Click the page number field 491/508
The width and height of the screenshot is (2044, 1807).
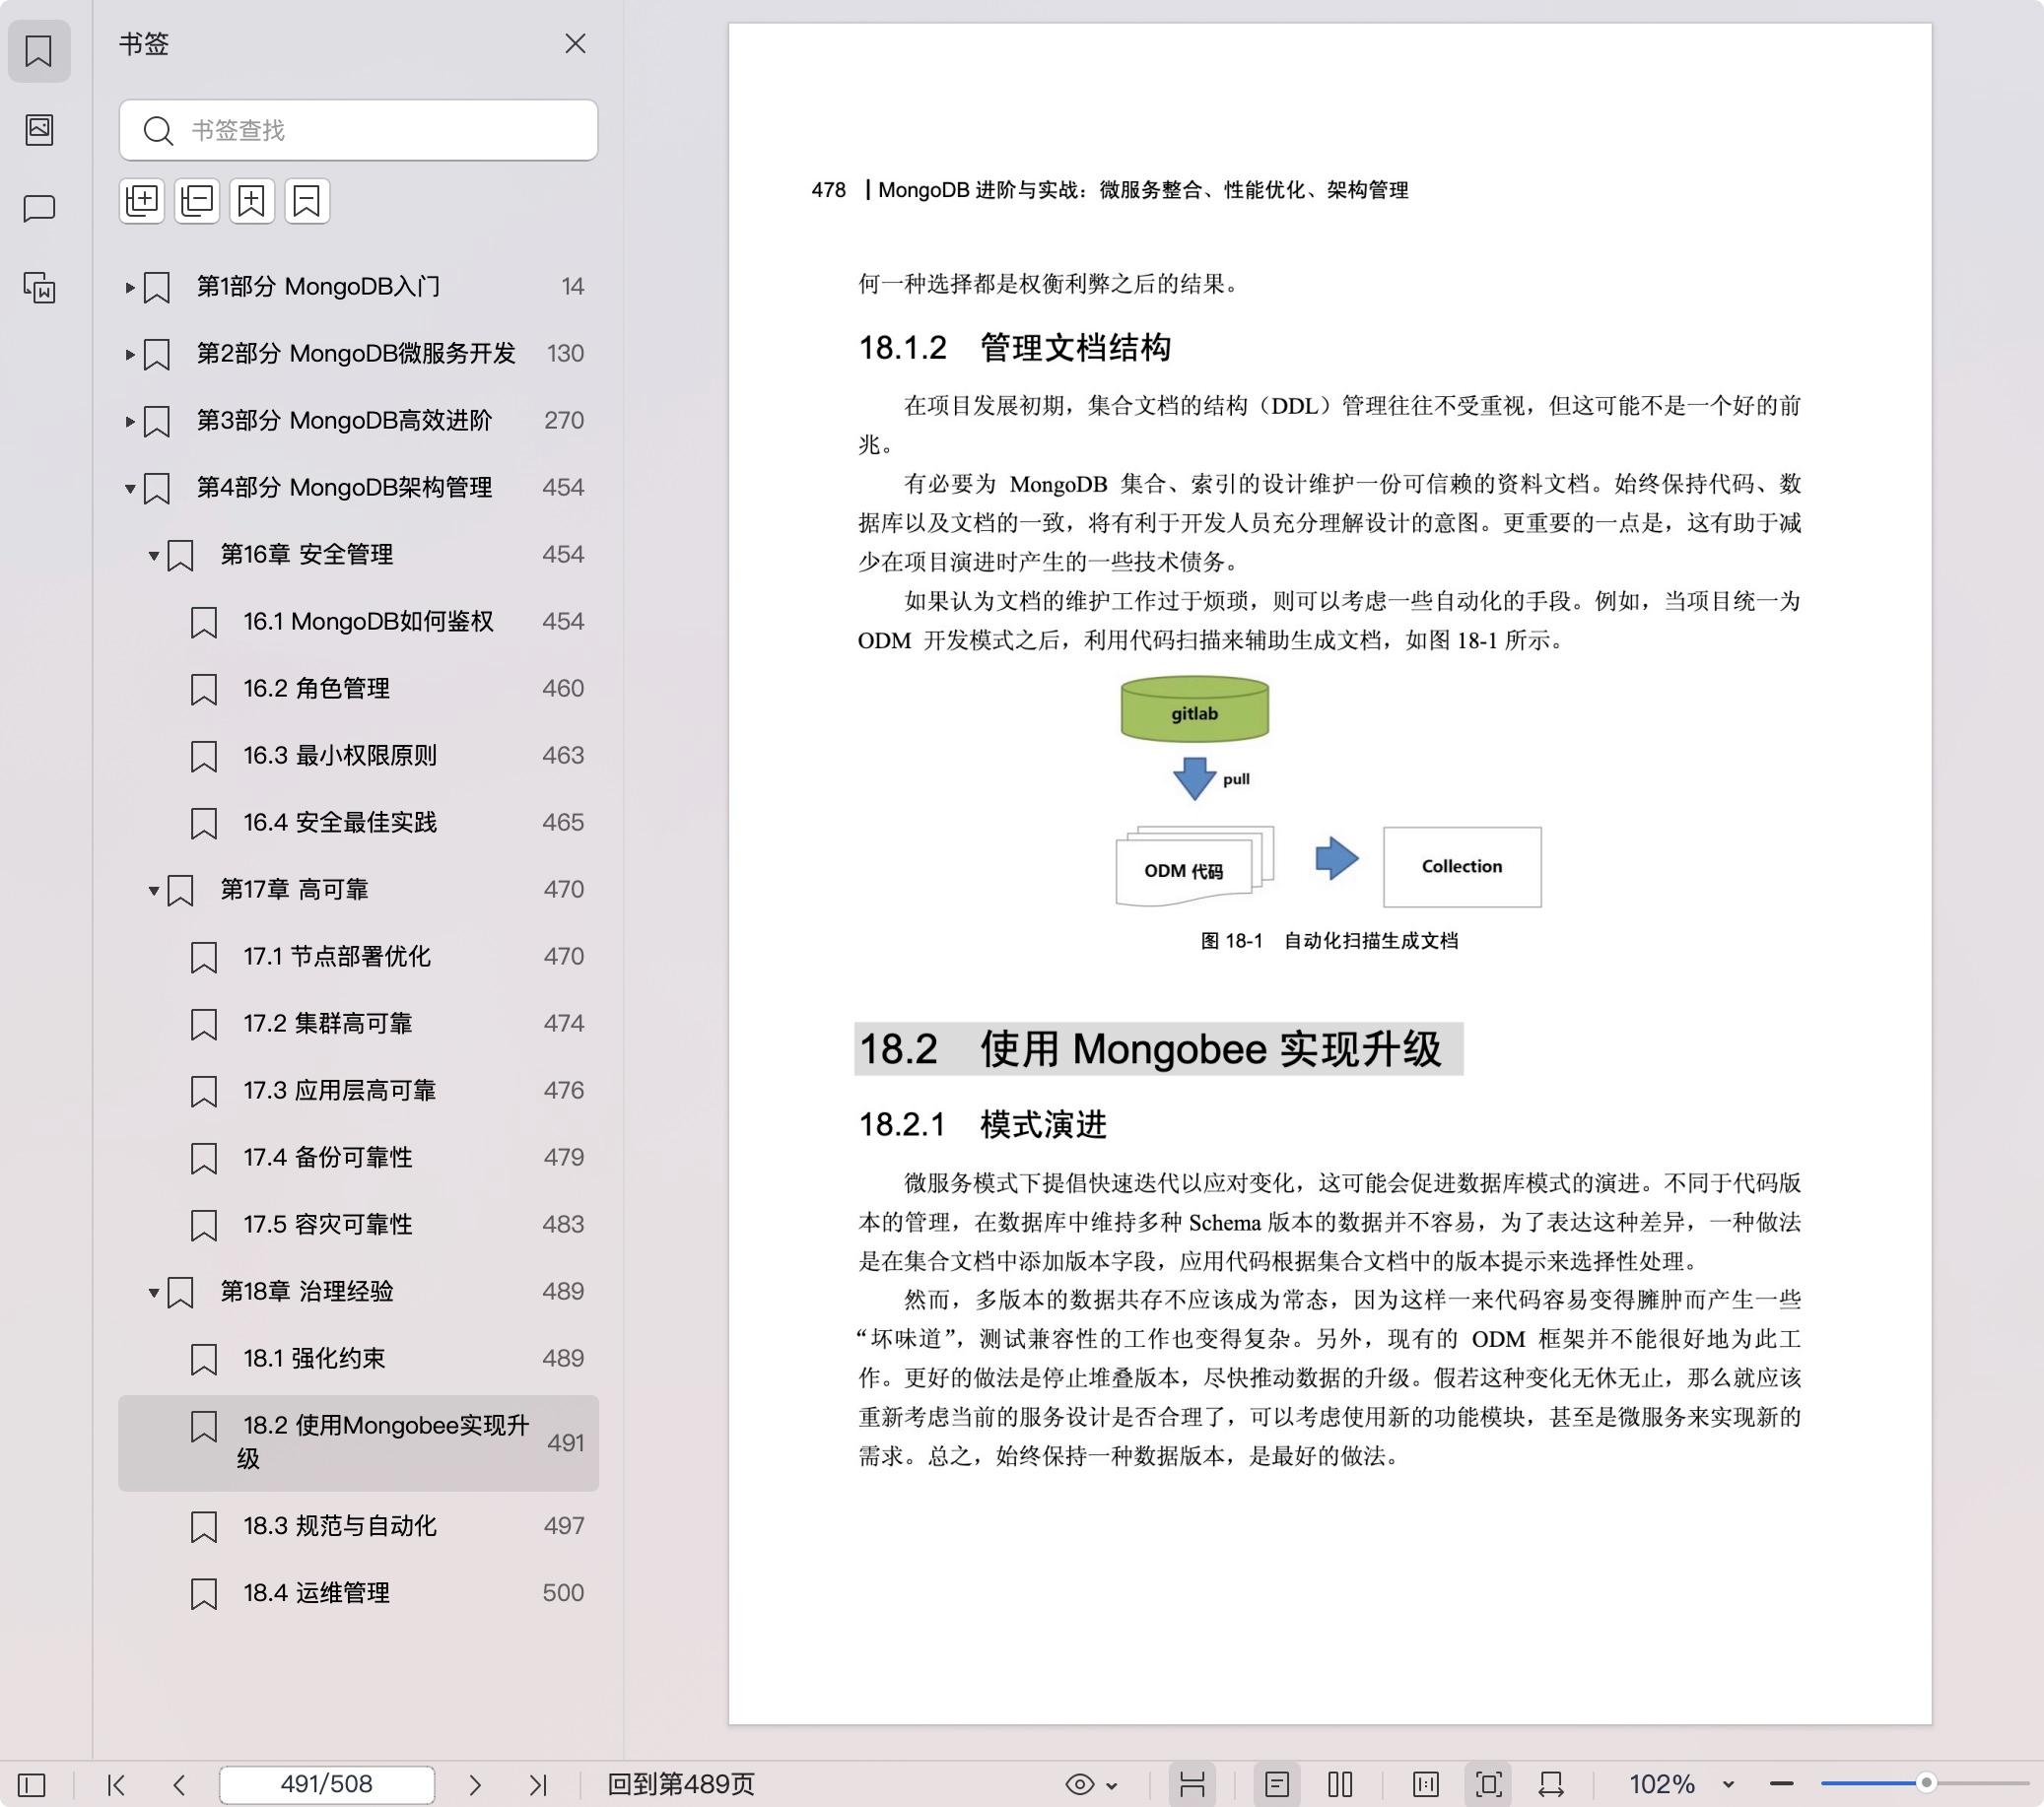click(327, 1784)
